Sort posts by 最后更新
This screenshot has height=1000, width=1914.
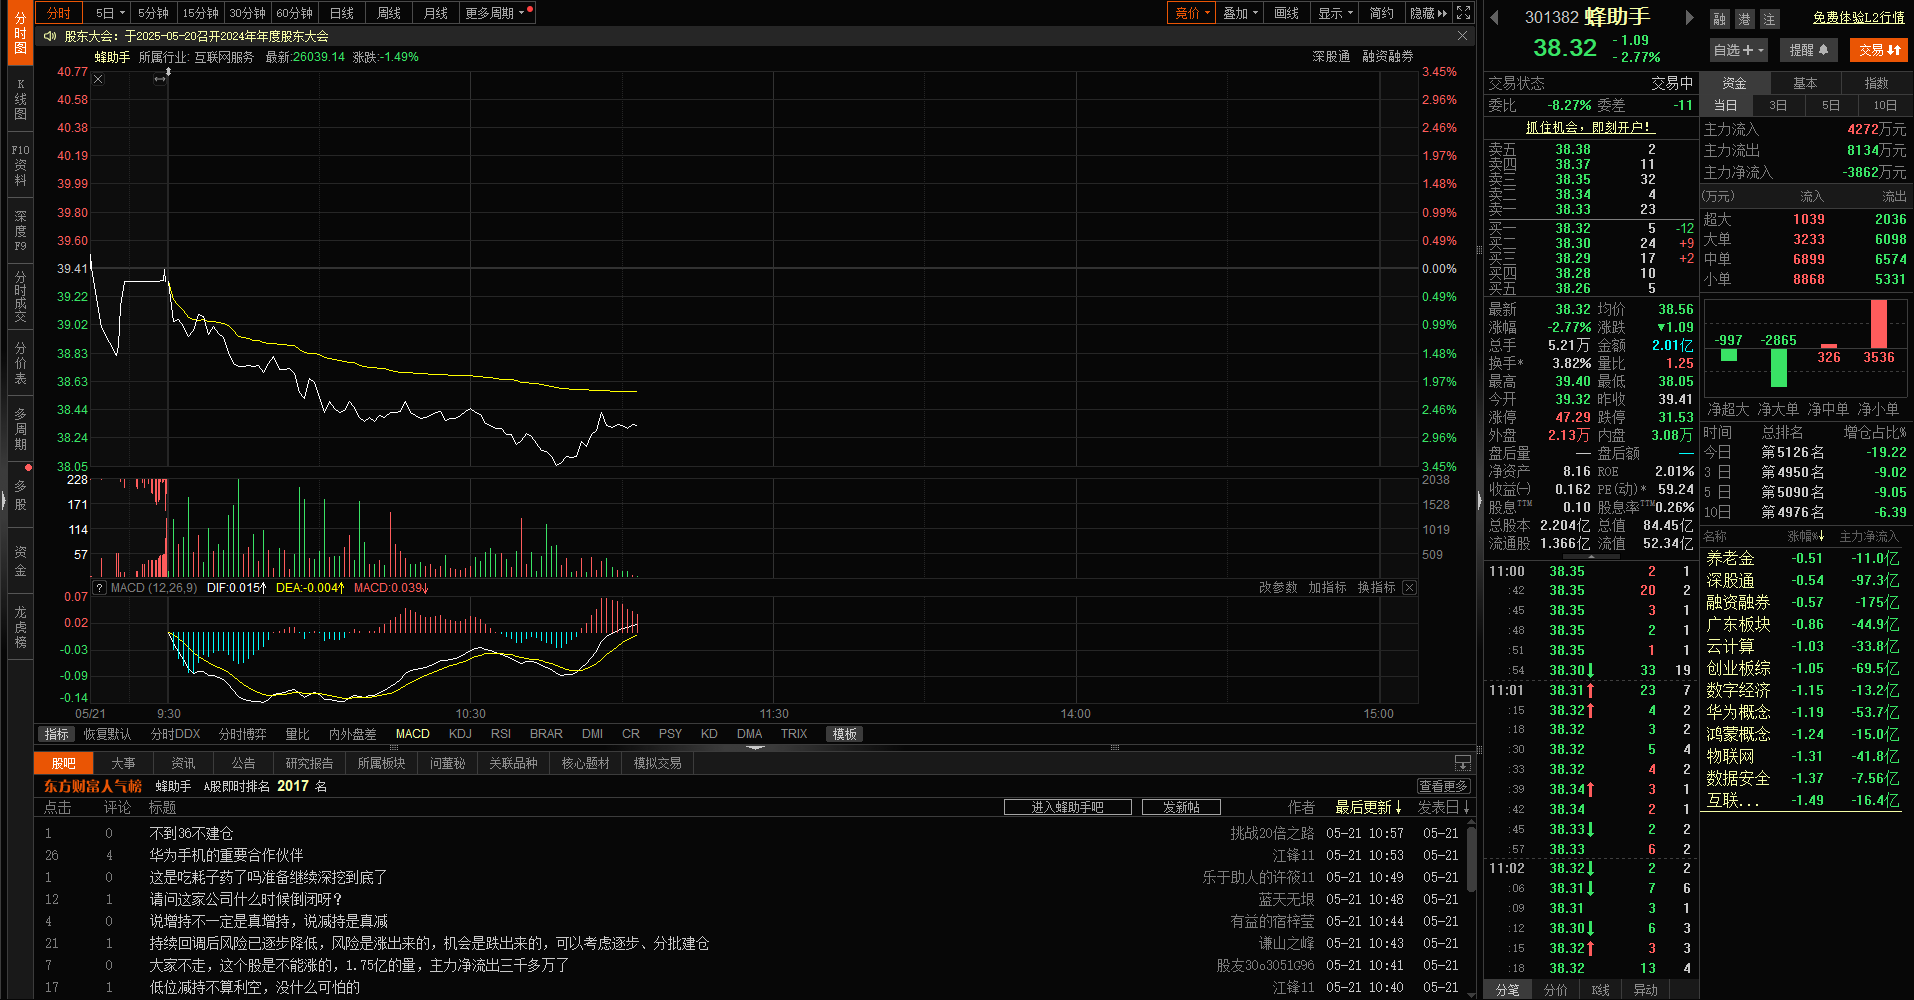(x=1368, y=807)
